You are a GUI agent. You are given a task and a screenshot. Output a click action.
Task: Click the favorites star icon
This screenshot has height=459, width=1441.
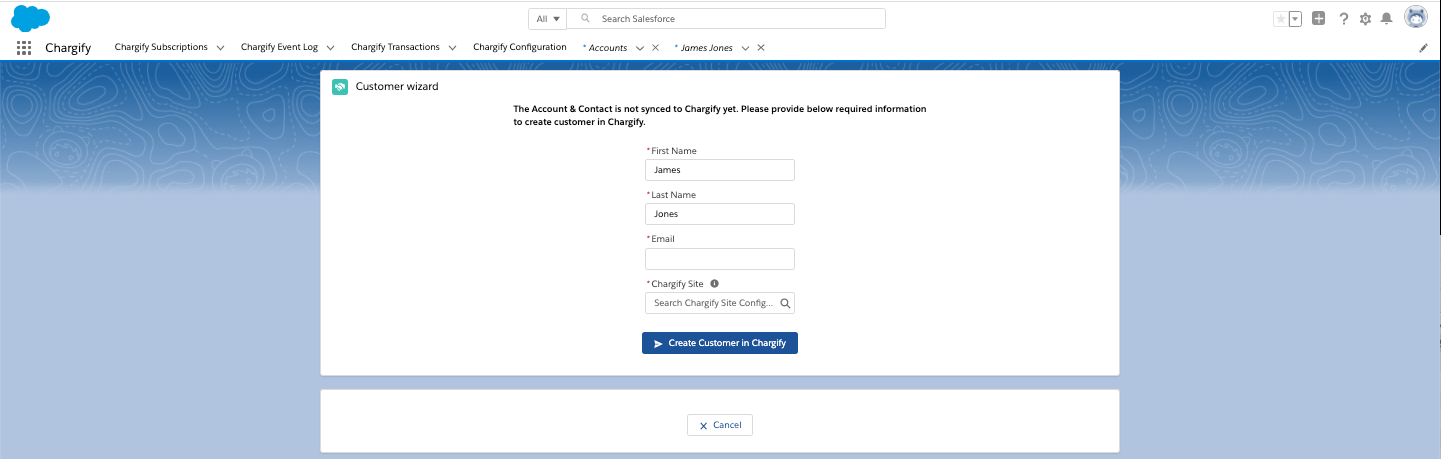(1280, 19)
